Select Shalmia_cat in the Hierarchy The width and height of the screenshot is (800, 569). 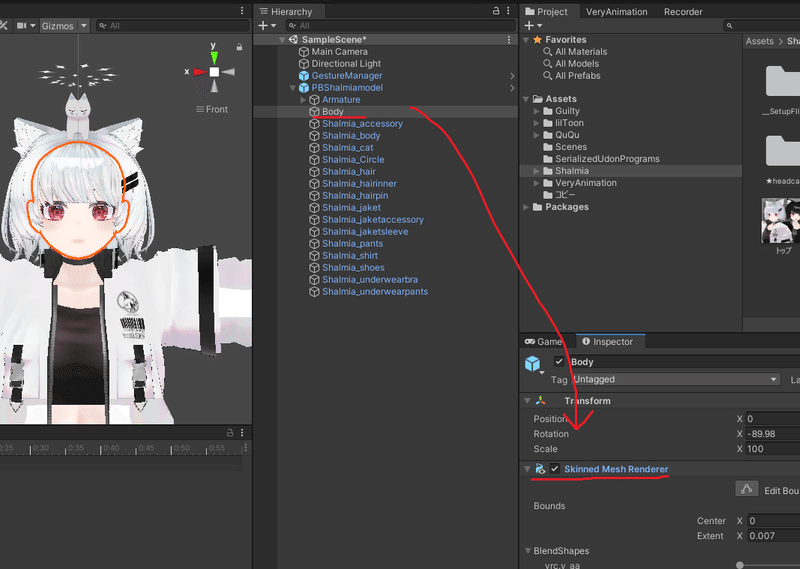347,147
